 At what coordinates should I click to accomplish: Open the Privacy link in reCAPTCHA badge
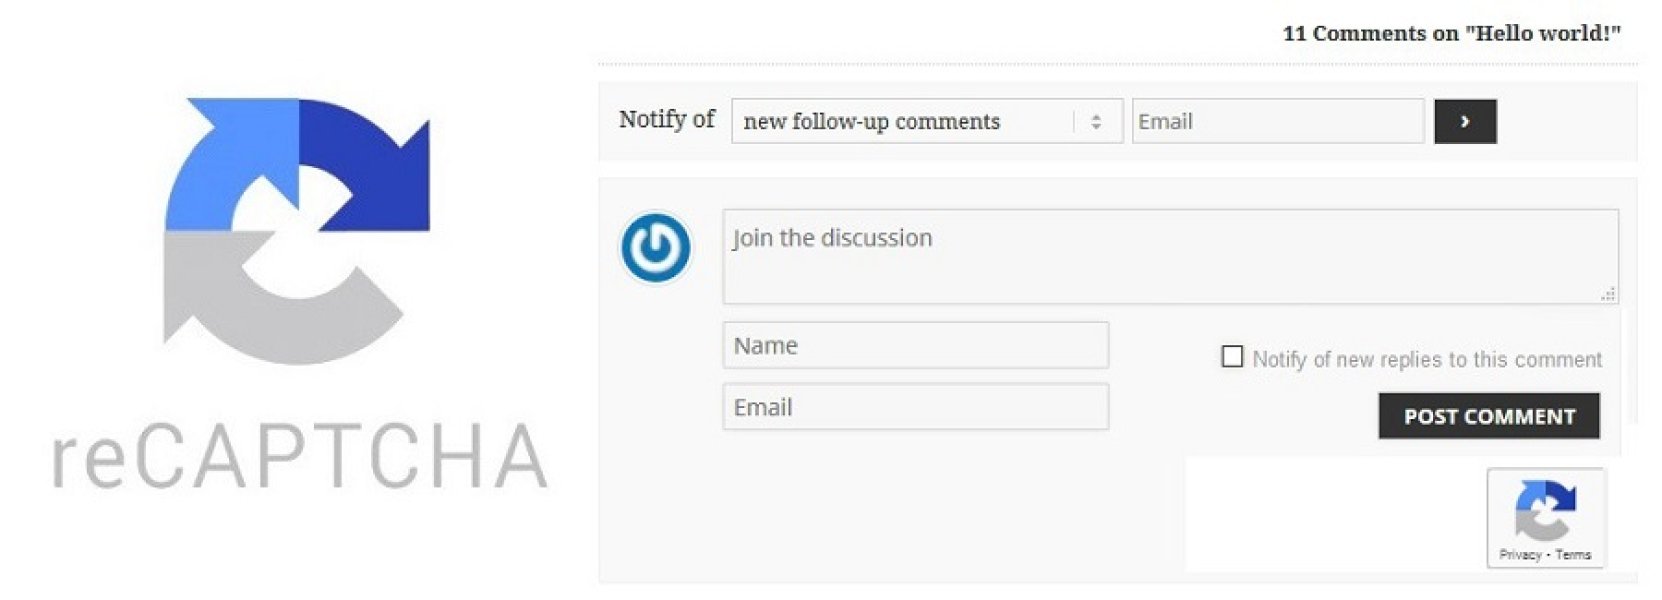tap(1520, 554)
